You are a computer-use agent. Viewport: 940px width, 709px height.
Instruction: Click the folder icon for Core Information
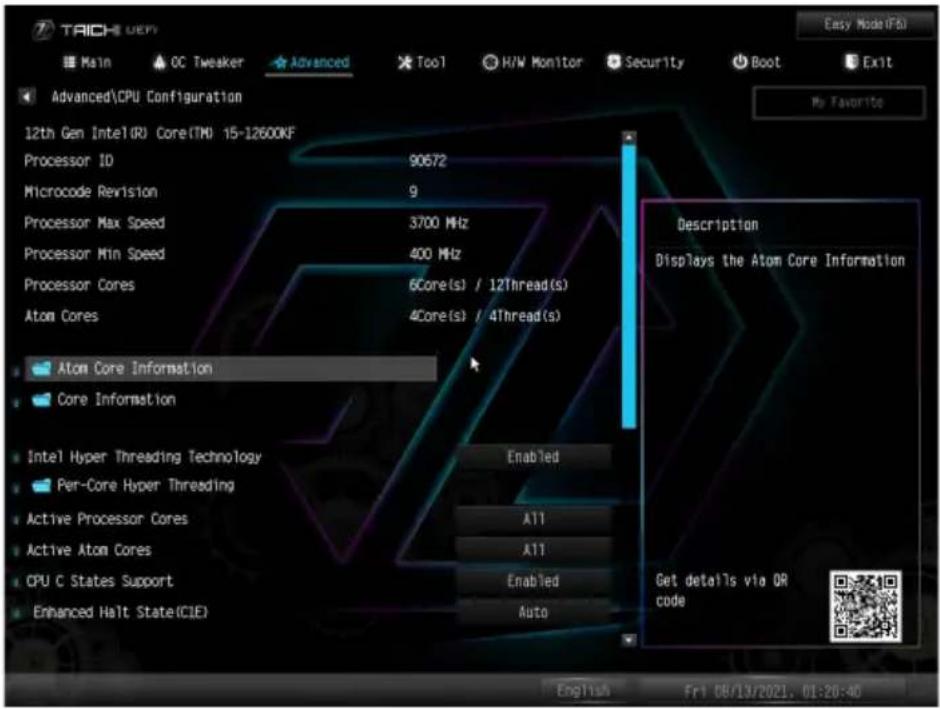click(41, 399)
